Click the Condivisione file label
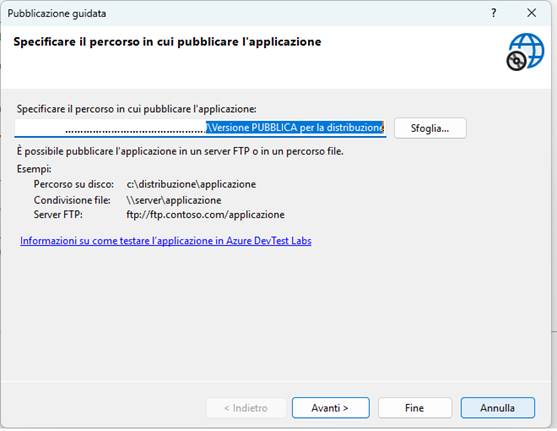 coord(72,200)
